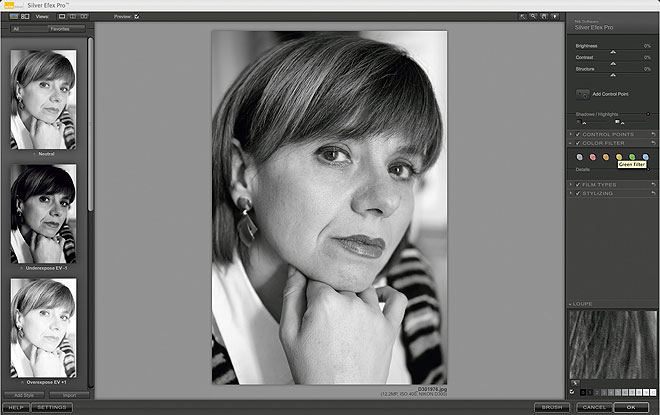Expand the Control Points section
660x415 pixels.
pyautogui.click(x=570, y=134)
